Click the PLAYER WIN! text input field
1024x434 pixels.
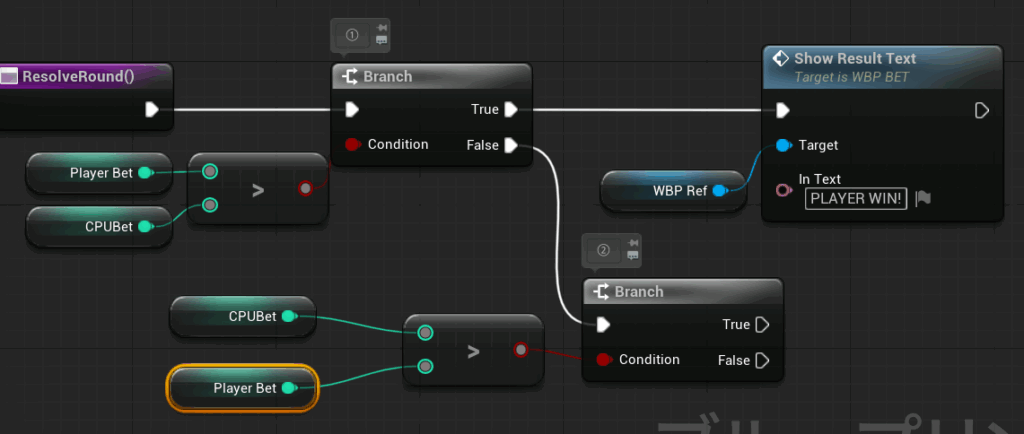856,198
